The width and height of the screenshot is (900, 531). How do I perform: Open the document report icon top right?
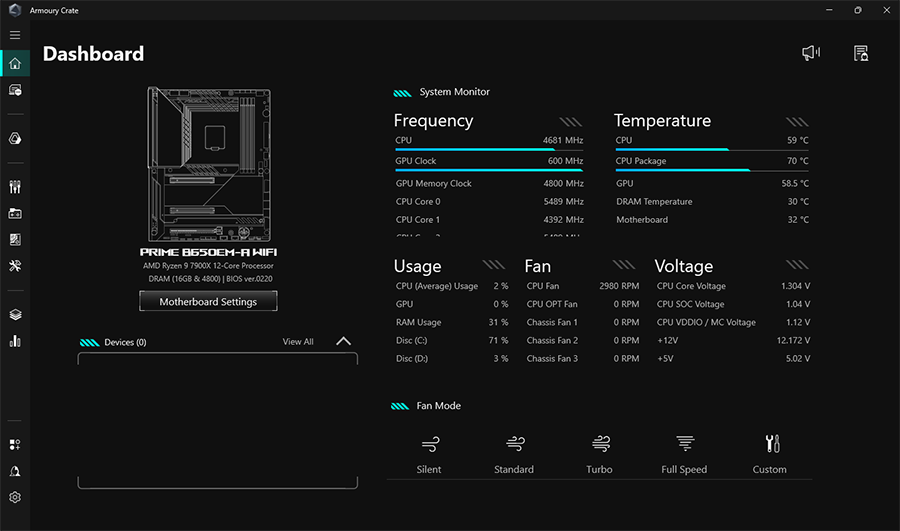tap(860, 53)
